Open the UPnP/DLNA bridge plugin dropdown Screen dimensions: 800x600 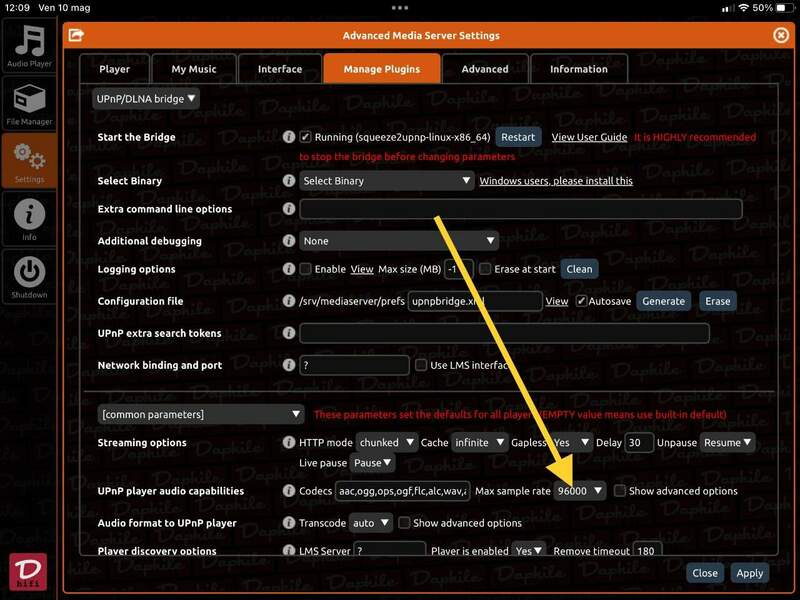(x=145, y=98)
